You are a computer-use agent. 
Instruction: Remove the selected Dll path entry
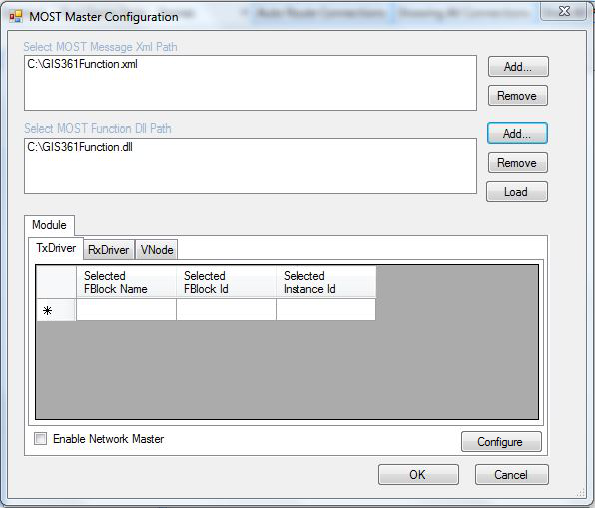518,163
